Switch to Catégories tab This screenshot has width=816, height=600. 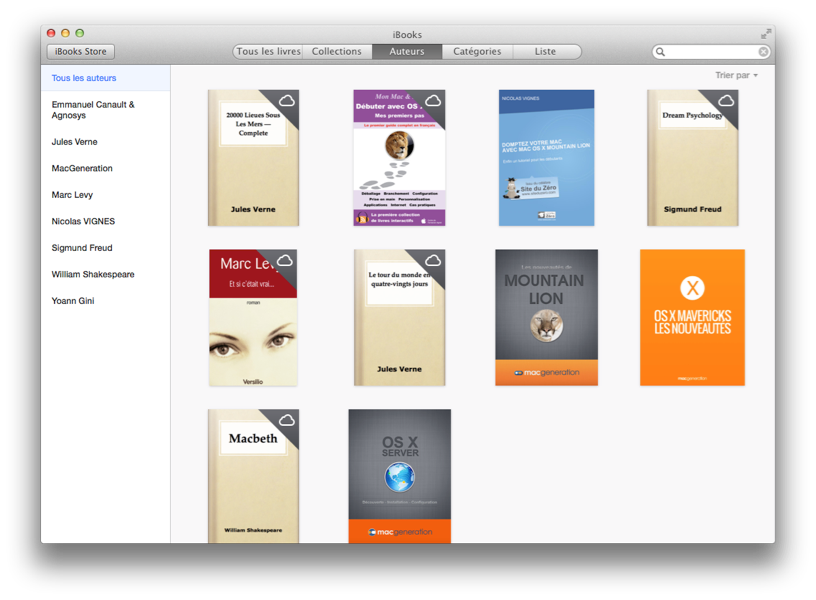click(x=477, y=52)
